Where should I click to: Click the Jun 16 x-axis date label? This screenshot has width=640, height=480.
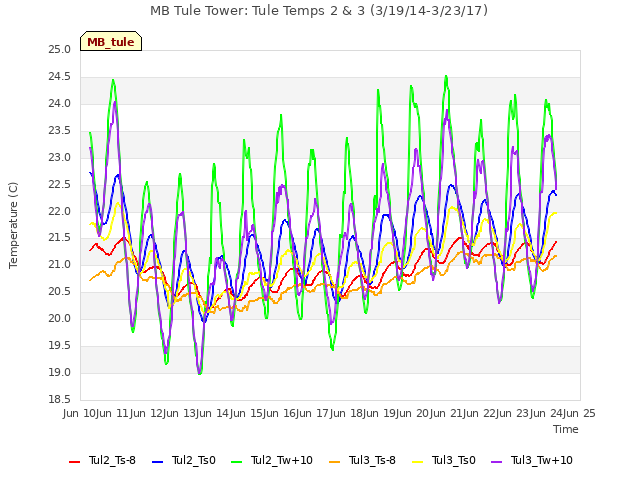coord(280,413)
